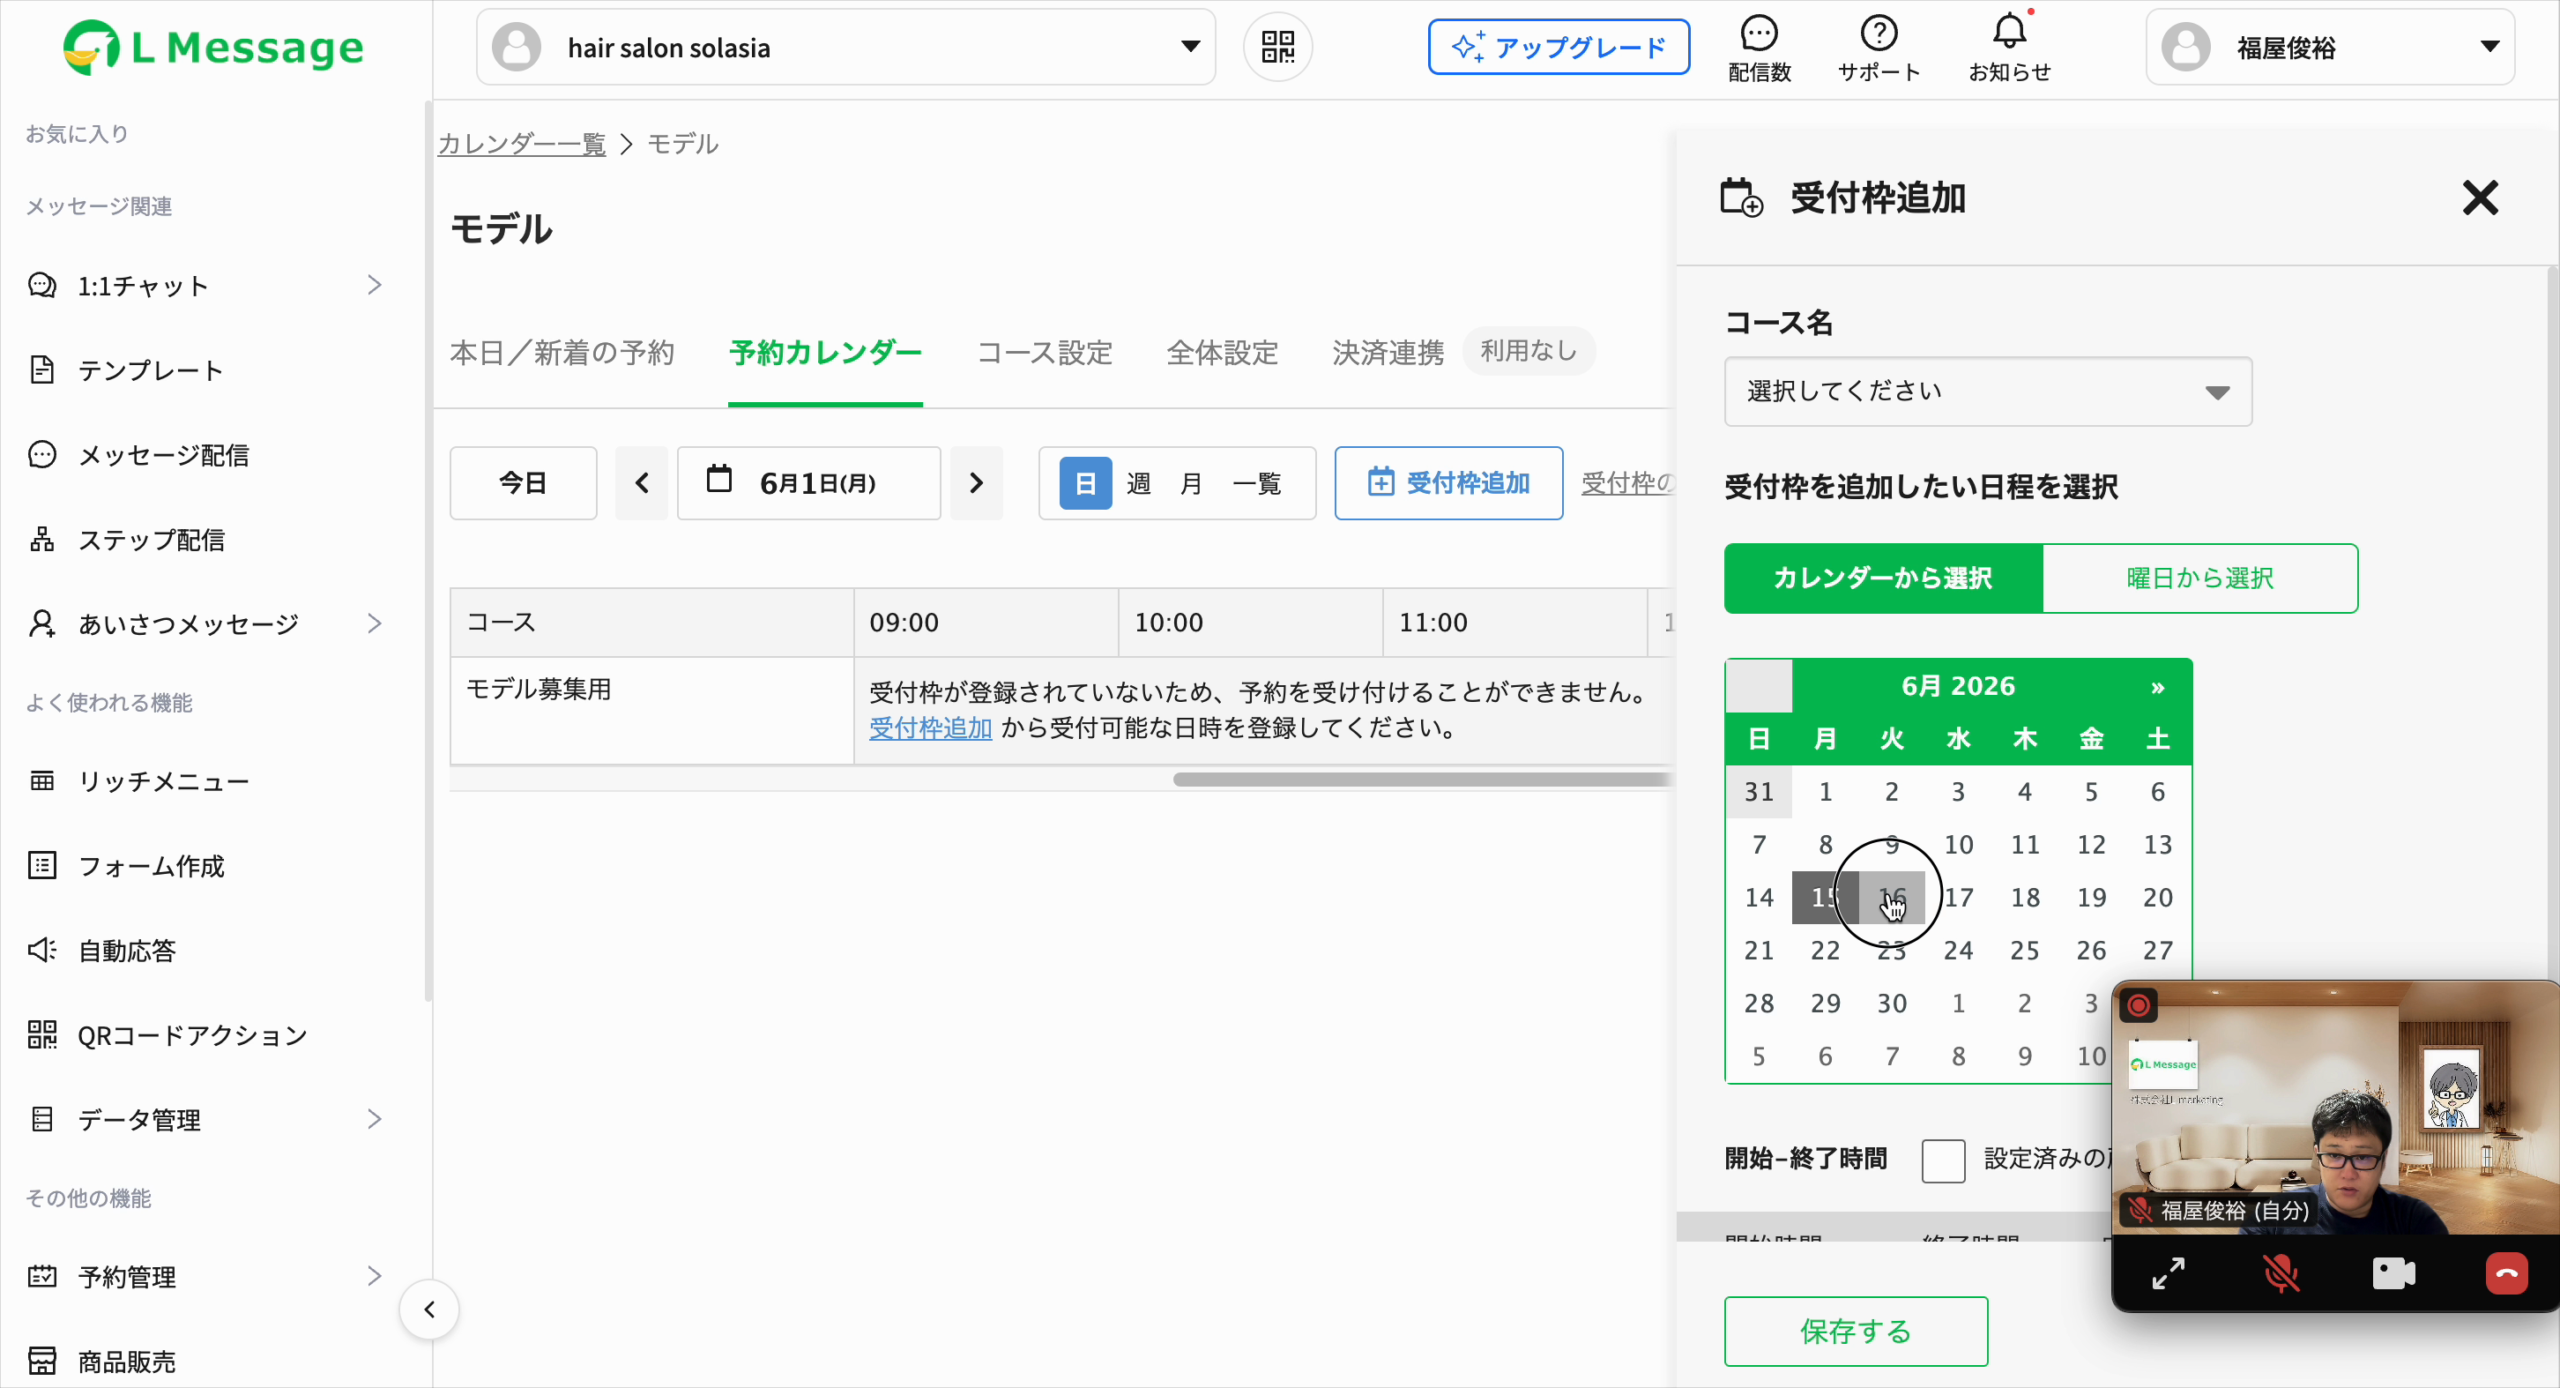The height and width of the screenshot is (1388, 2560).
Task: Switch calendar to 月 month view
Action: [x=1190, y=484]
